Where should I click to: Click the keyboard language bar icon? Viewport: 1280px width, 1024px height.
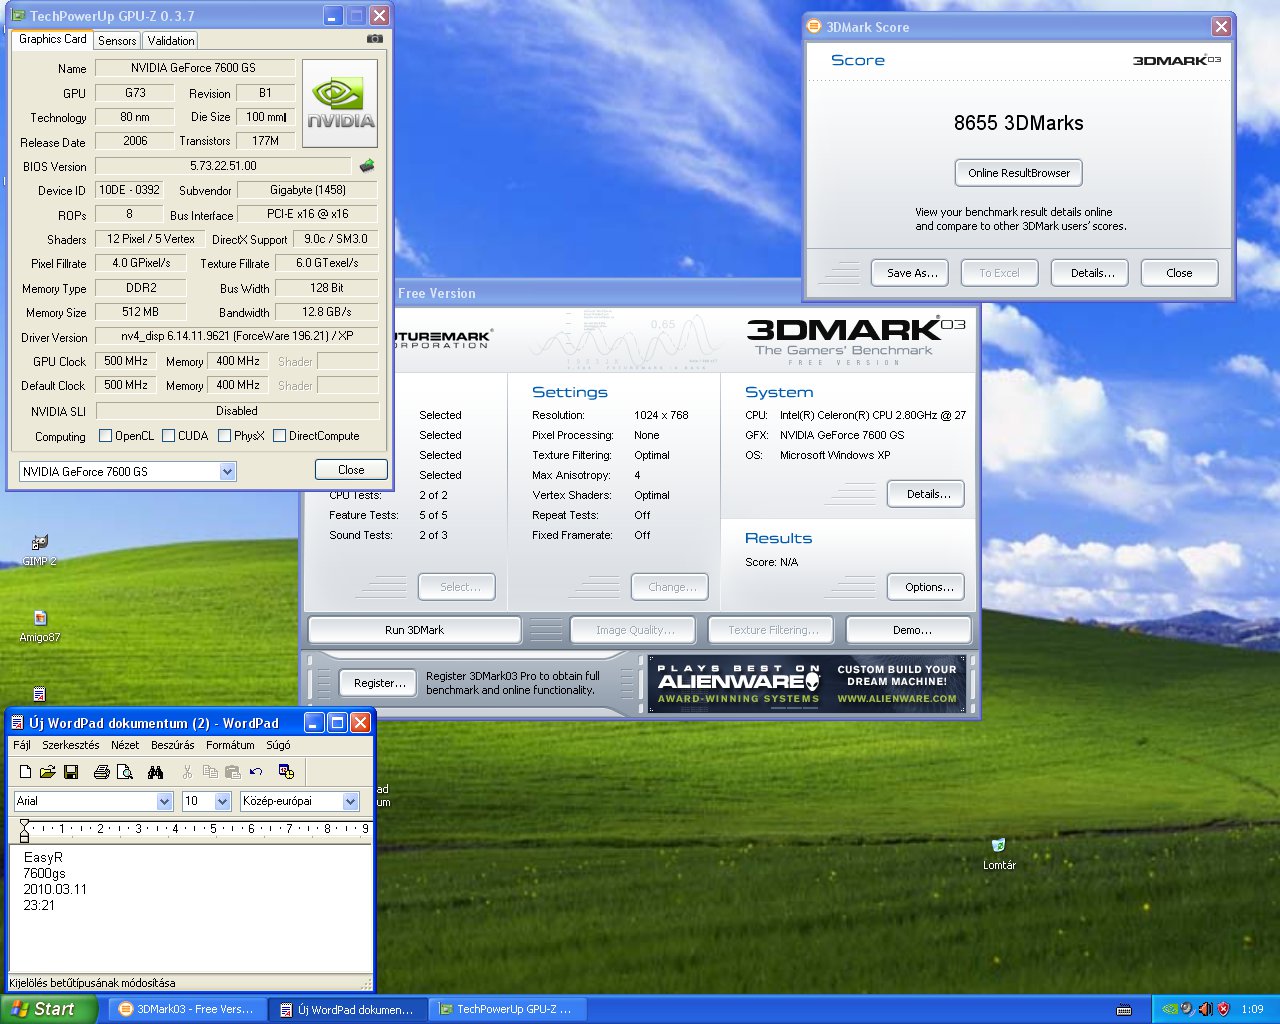[x=1124, y=1009]
